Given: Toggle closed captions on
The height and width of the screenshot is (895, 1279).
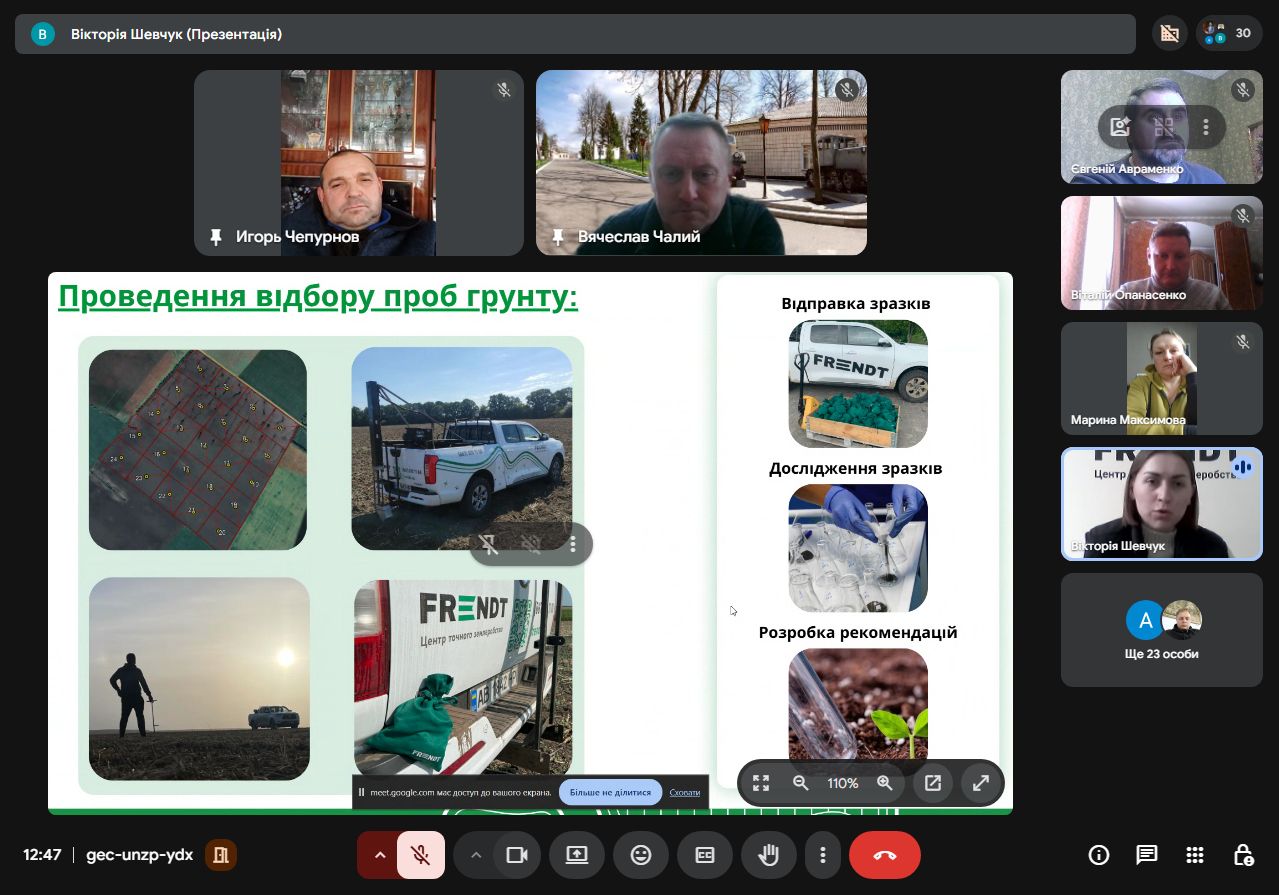Looking at the screenshot, I should (x=705, y=855).
